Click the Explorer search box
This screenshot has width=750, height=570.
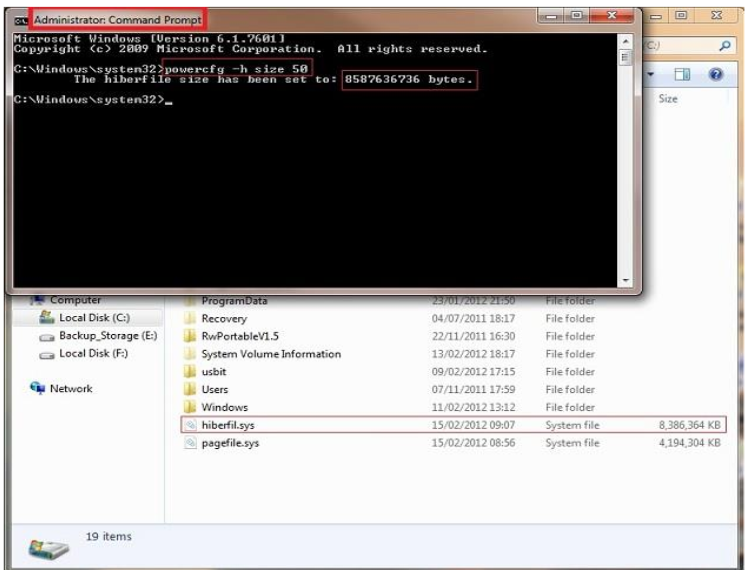687,46
